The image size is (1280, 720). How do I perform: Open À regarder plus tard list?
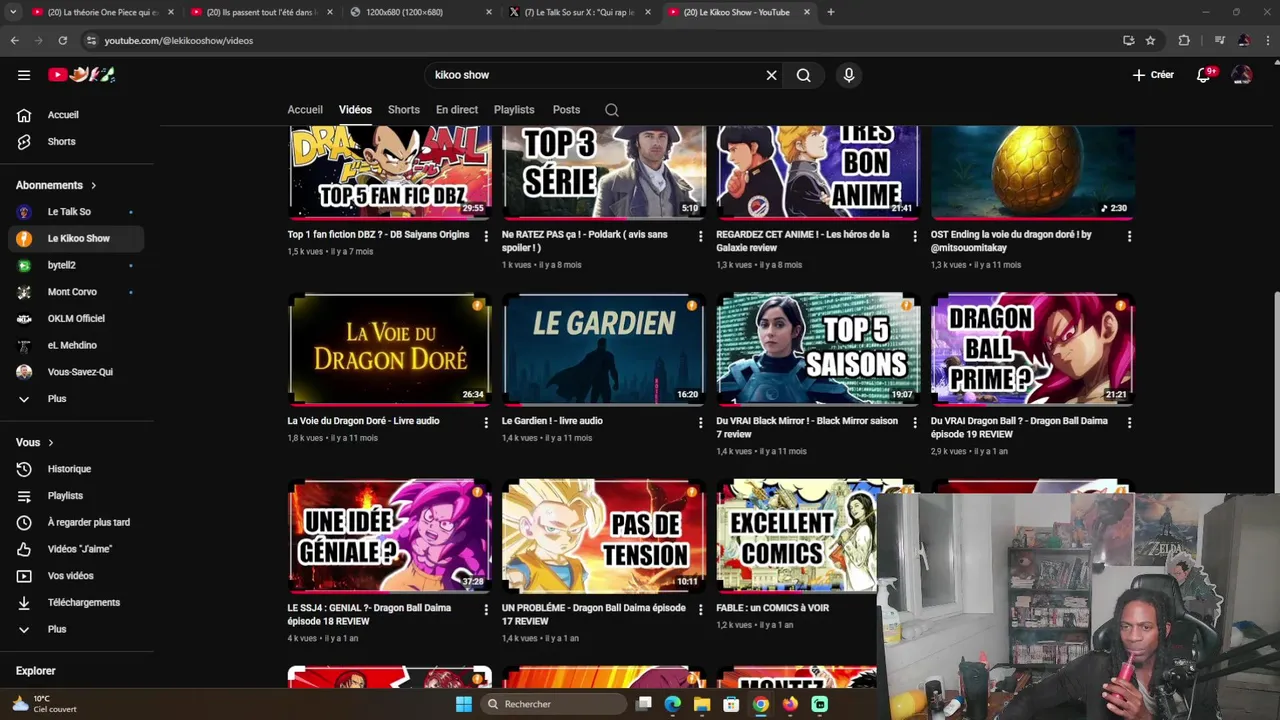click(76, 522)
